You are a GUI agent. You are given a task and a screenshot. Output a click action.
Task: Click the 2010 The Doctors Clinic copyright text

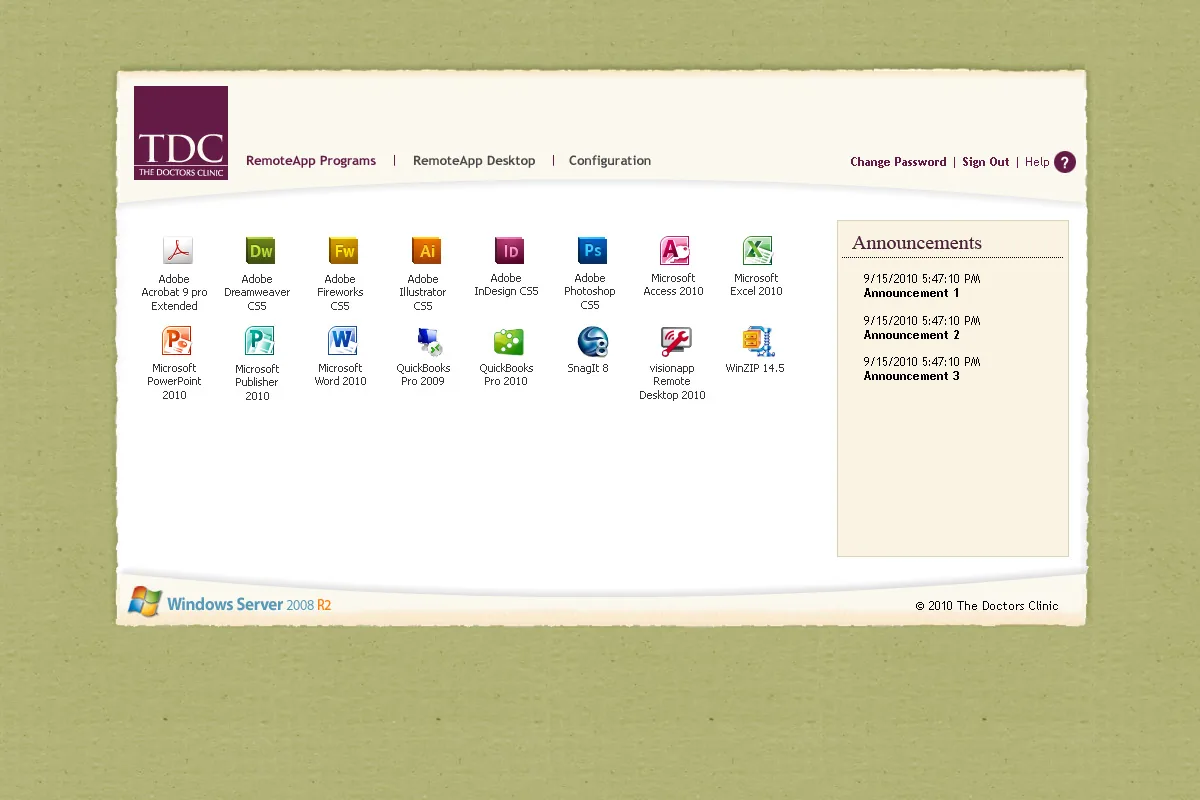[987, 606]
